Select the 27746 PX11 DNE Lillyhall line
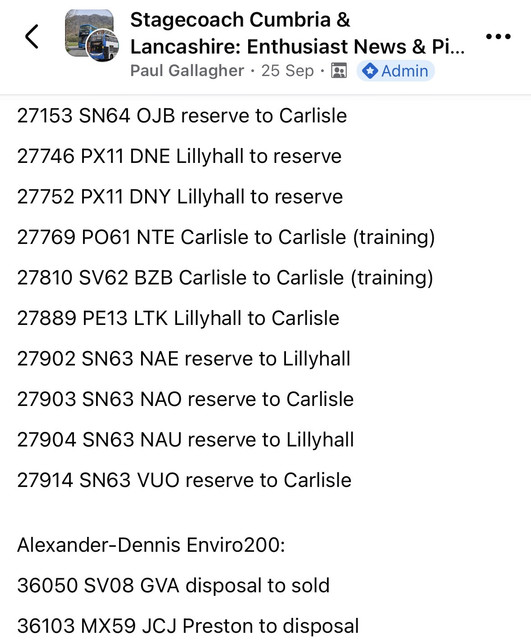 [179, 156]
